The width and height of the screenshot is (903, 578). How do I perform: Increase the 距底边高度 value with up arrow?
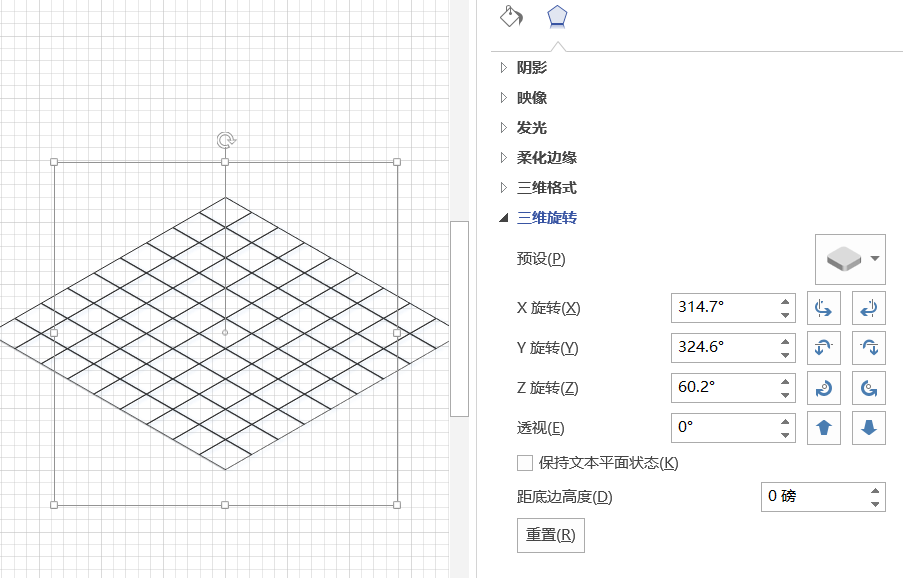(876, 491)
